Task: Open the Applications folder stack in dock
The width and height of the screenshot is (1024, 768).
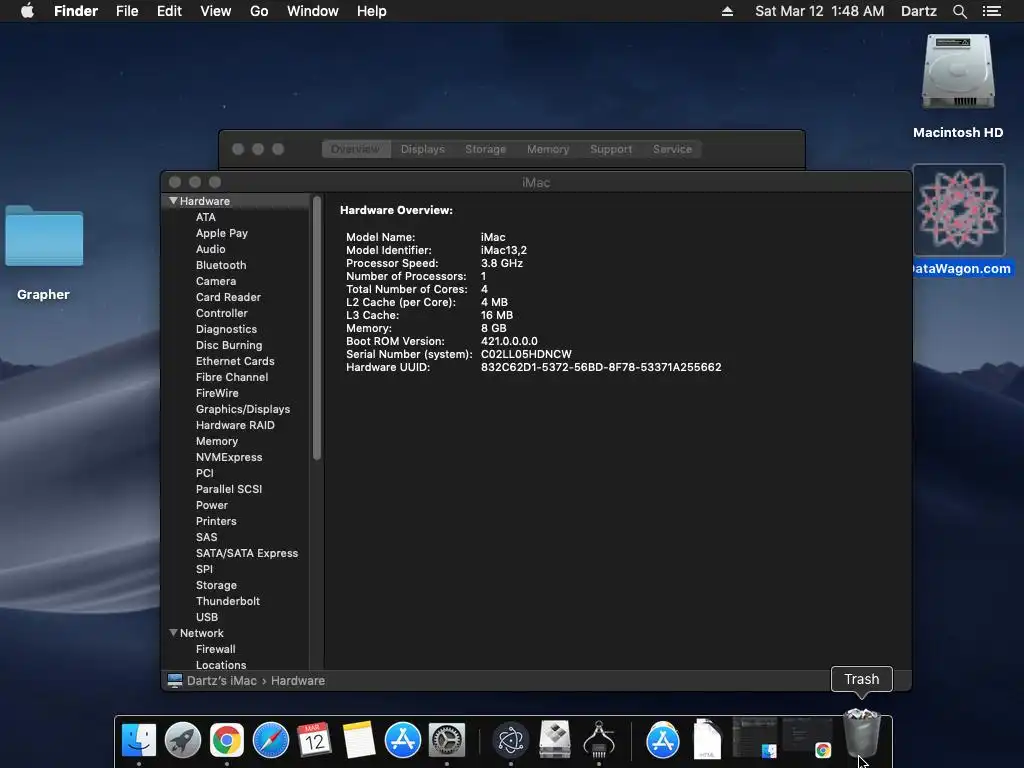Action: (x=663, y=740)
